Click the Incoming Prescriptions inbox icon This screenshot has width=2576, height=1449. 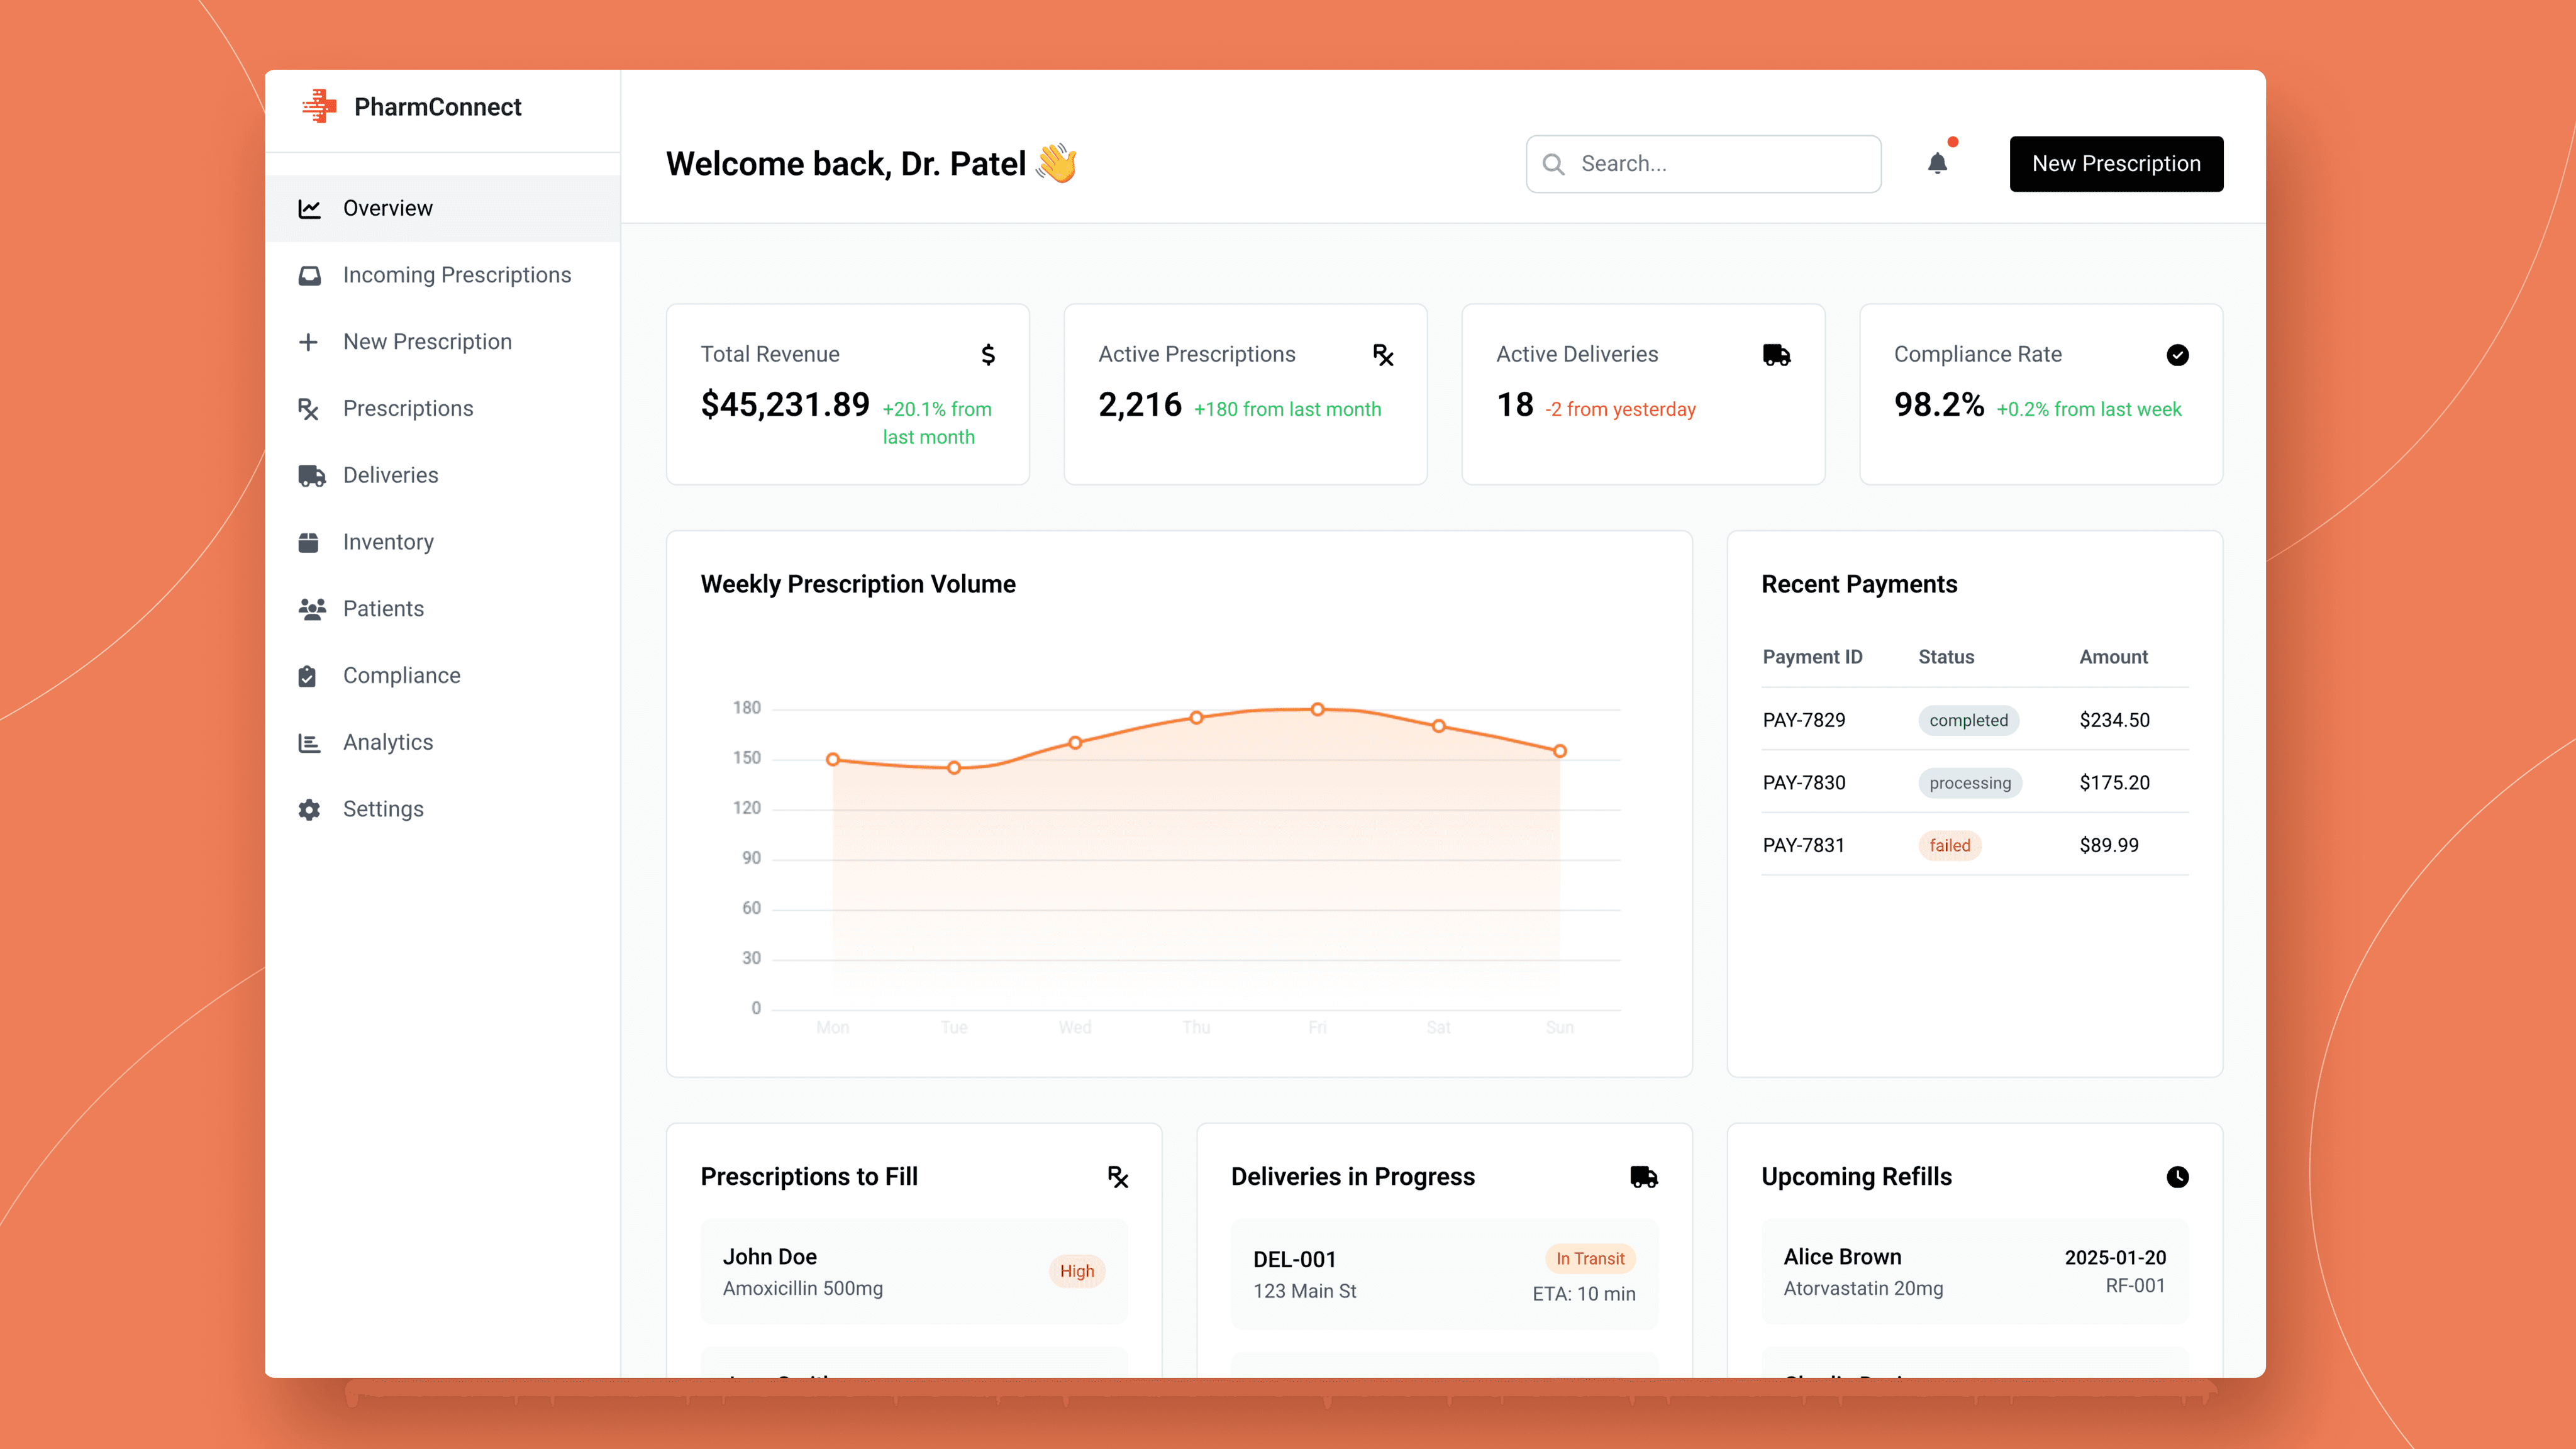tap(309, 275)
